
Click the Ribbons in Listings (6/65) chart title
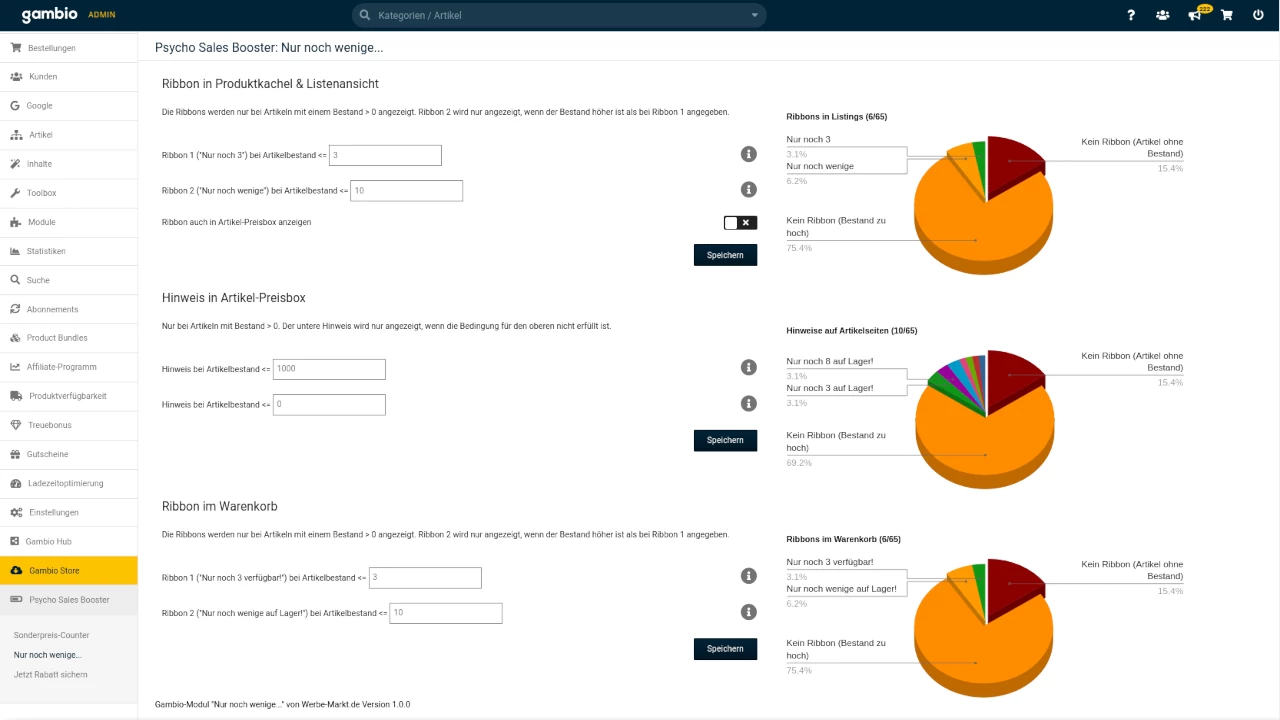point(836,117)
